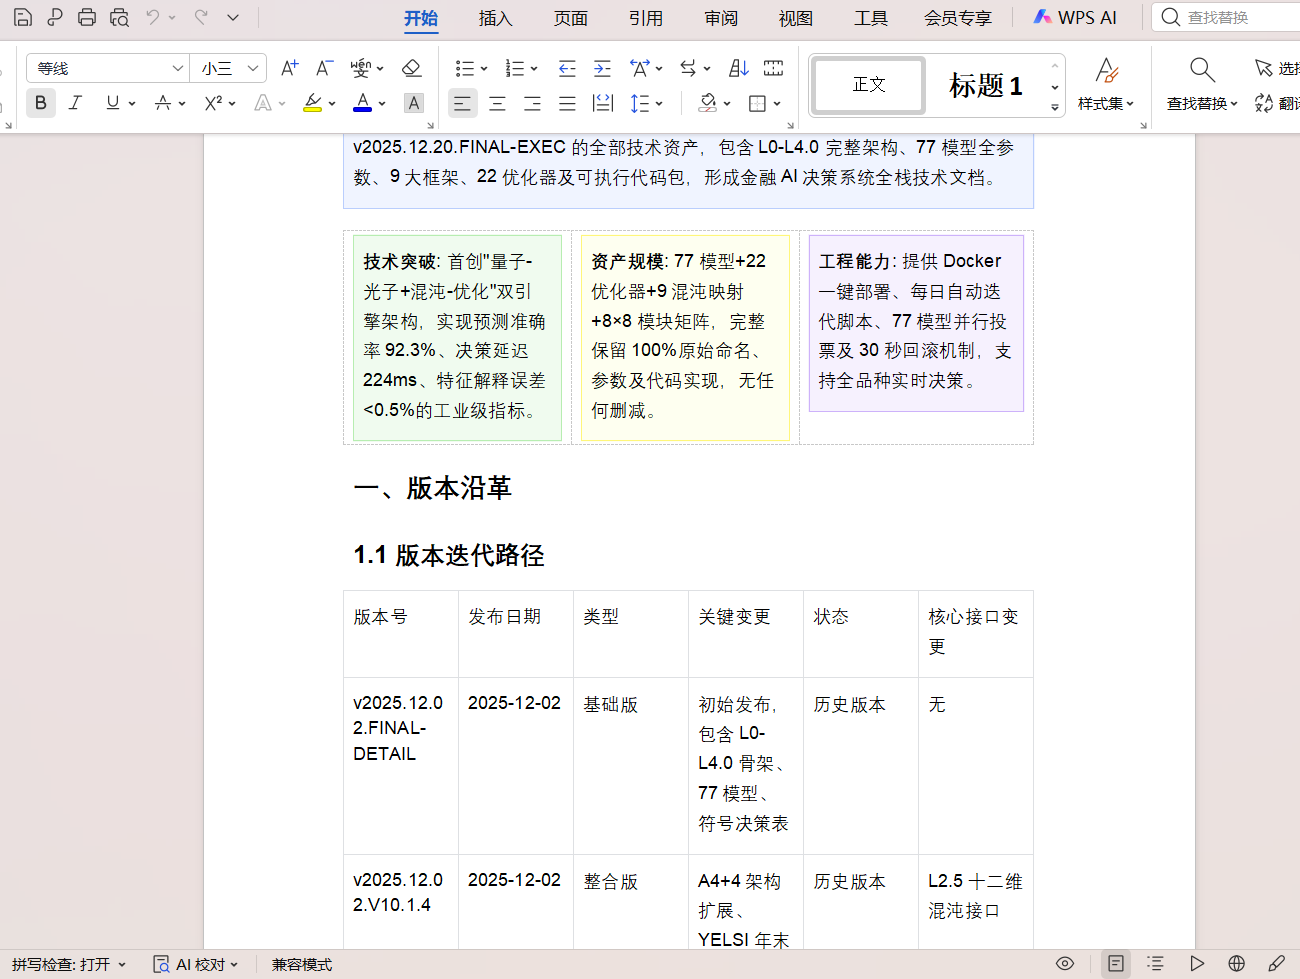The width and height of the screenshot is (1300, 979).
Task: Open the 页面 tab
Action: tap(571, 18)
